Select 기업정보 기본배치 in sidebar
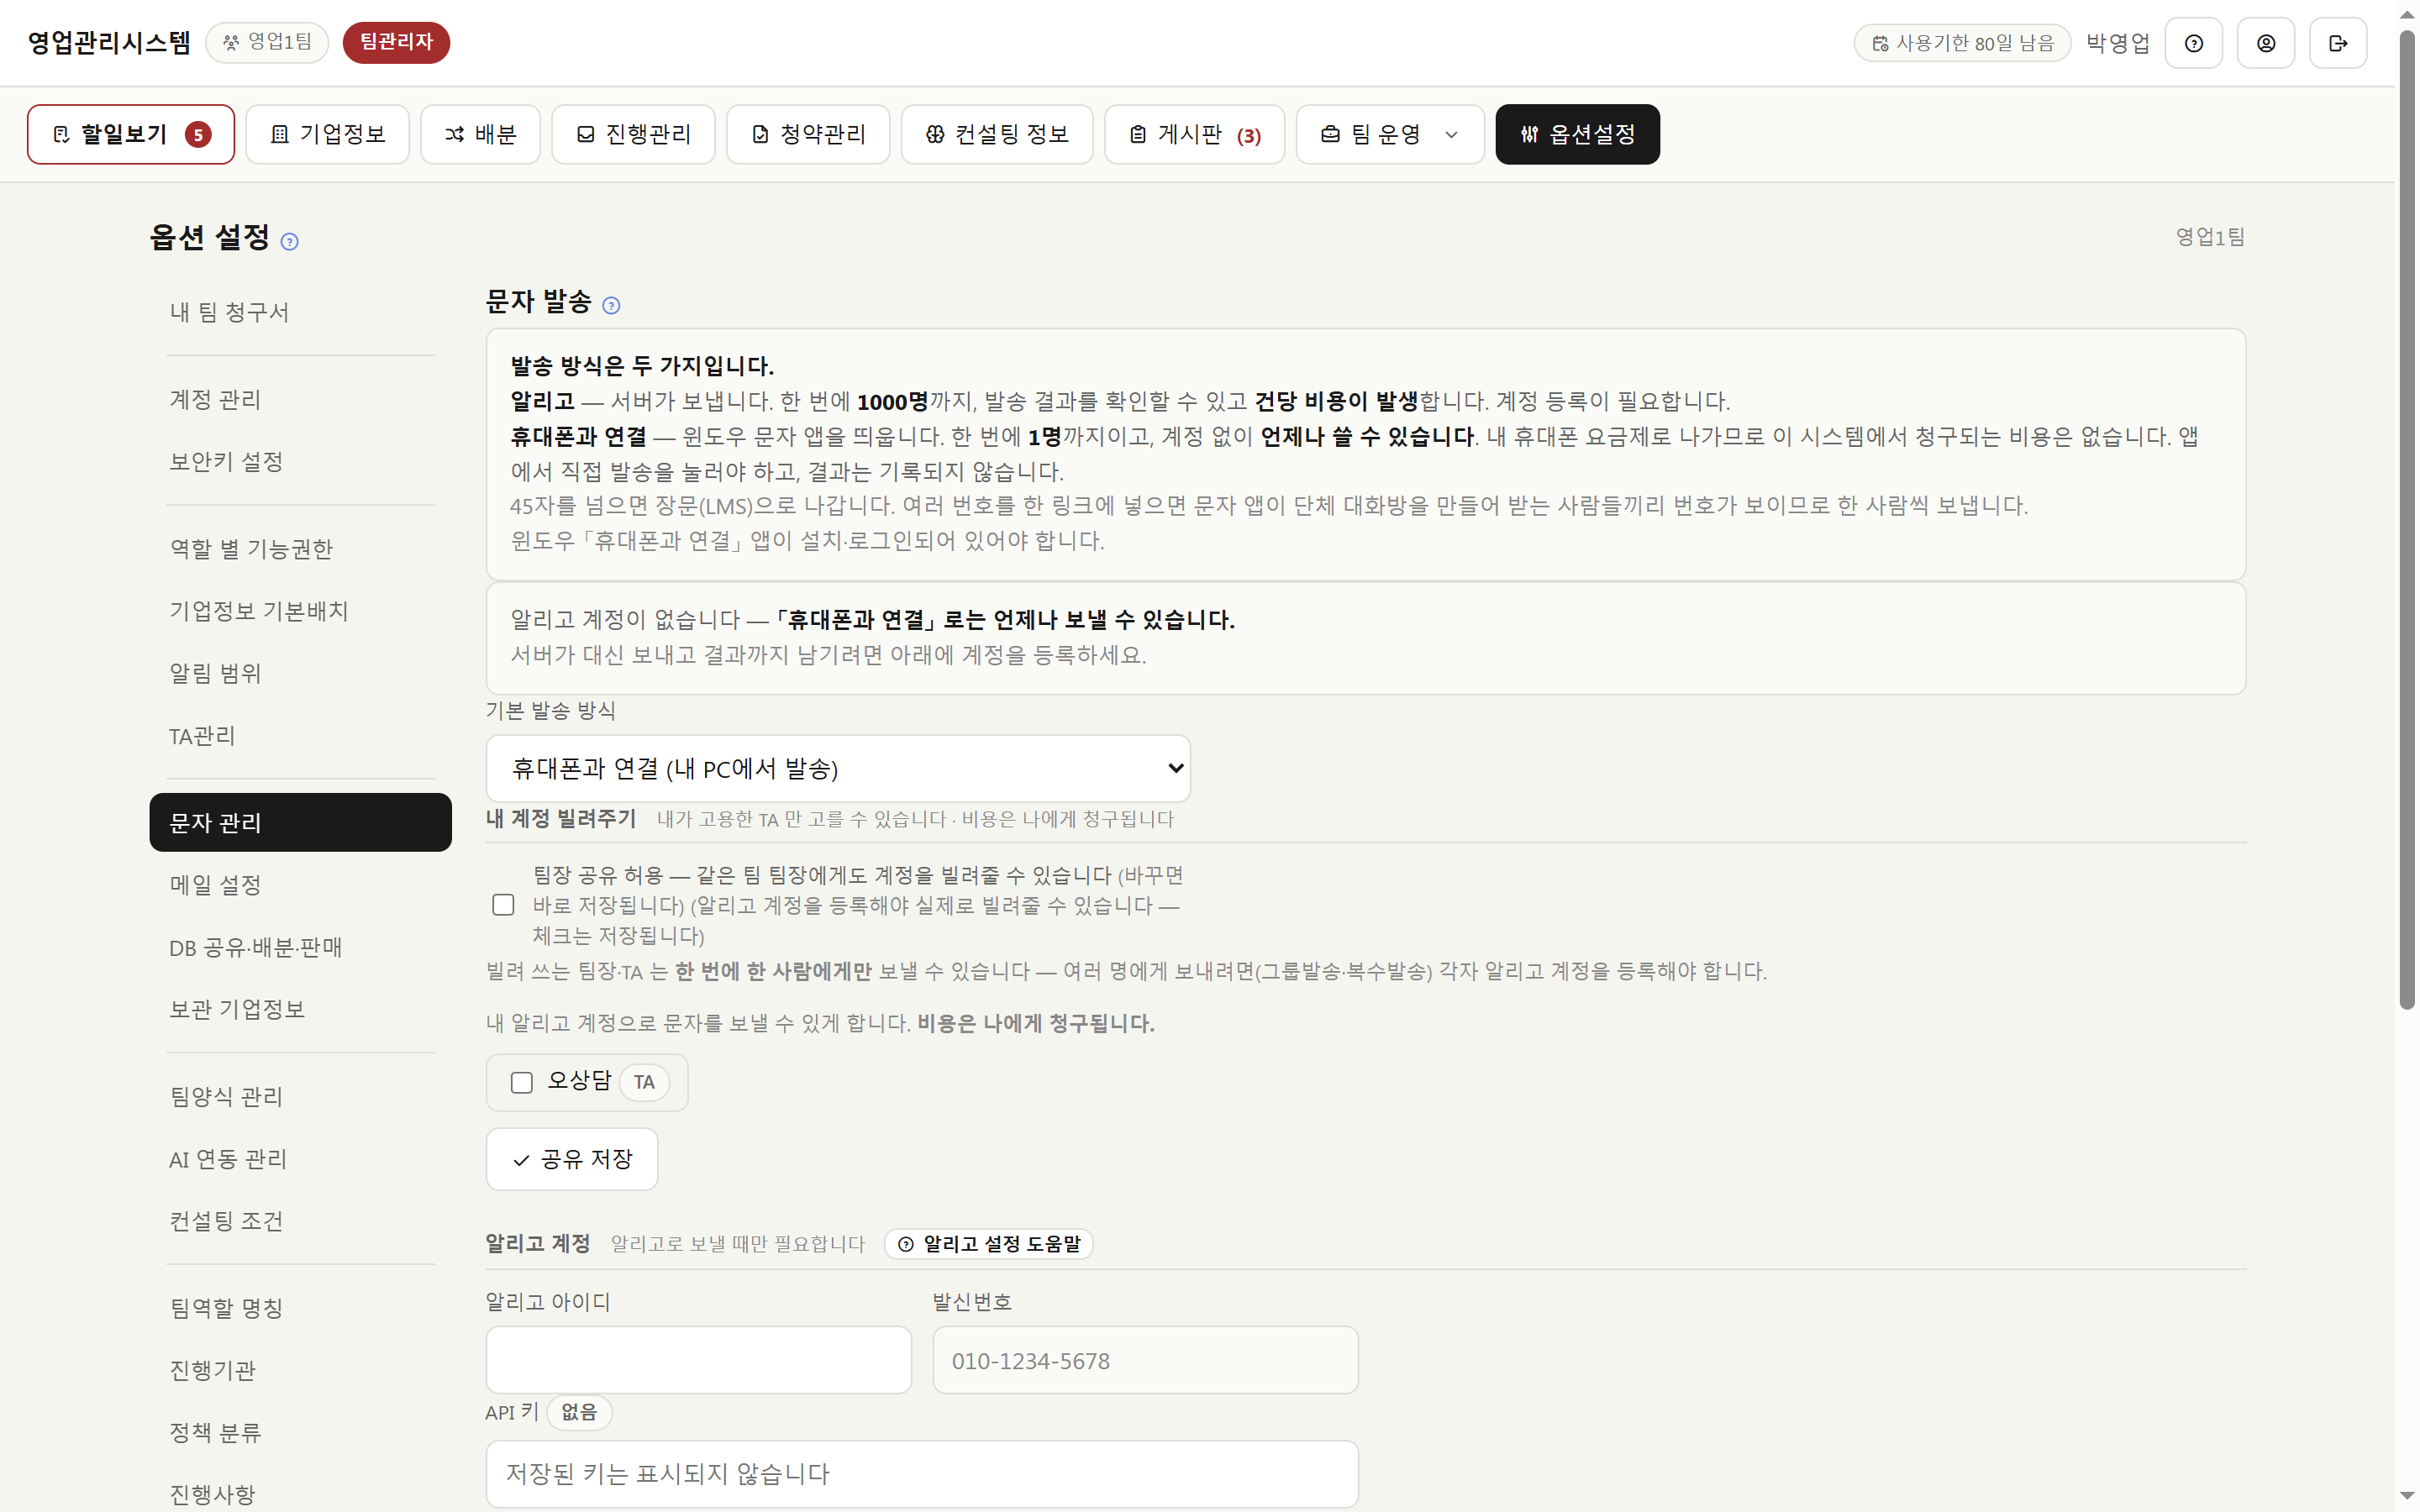Image resolution: width=2420 pixels, height=1512 pixels. click(300, 611)
